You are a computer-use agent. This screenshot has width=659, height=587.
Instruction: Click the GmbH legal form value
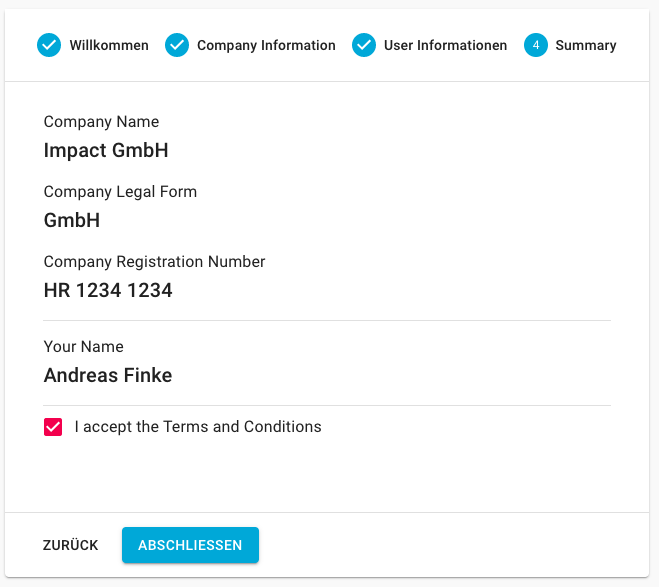click(72, 221)
